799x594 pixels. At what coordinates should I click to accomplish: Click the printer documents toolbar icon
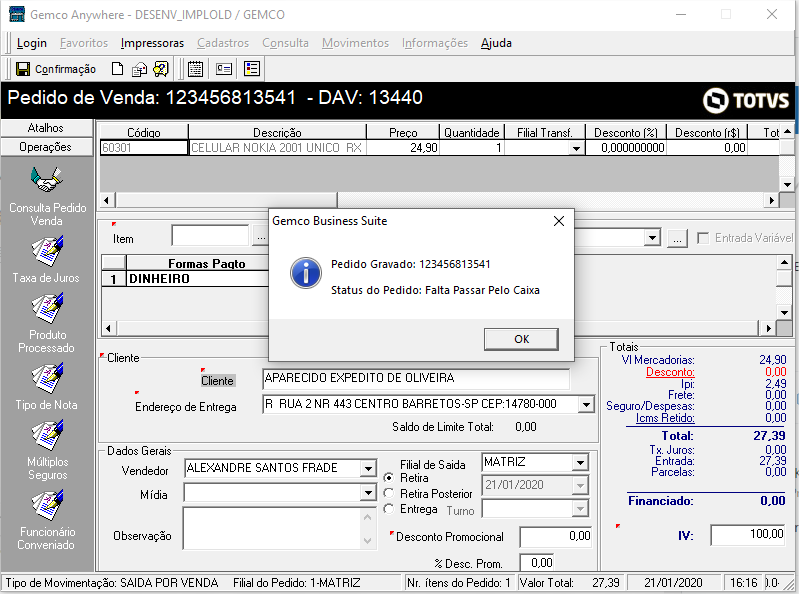139,69
